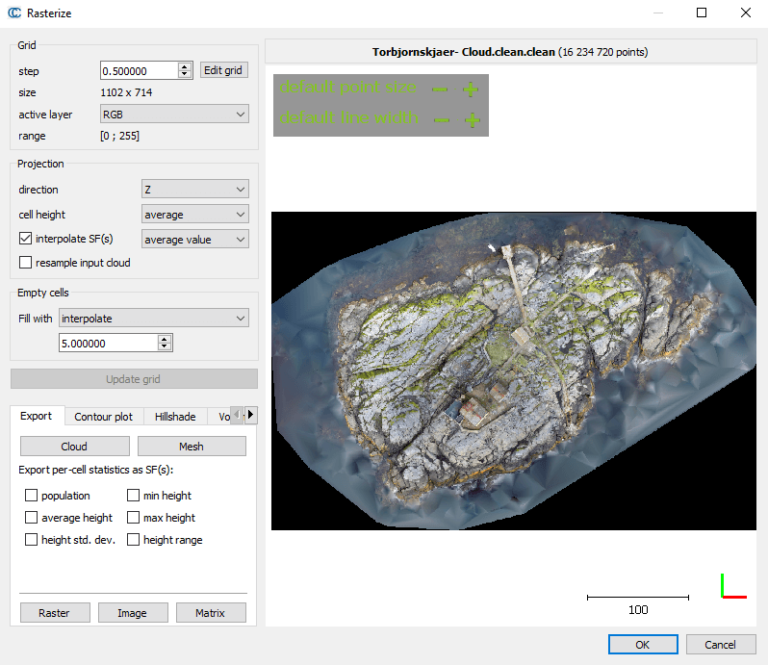Maximize the Rasterize window
The image size is (768, 665).
click(701, 13)
